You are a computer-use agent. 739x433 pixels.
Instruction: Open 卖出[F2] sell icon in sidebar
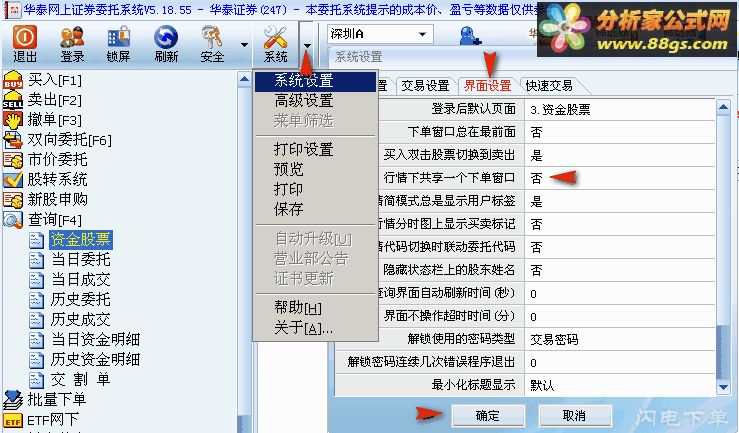click(13, 100)
